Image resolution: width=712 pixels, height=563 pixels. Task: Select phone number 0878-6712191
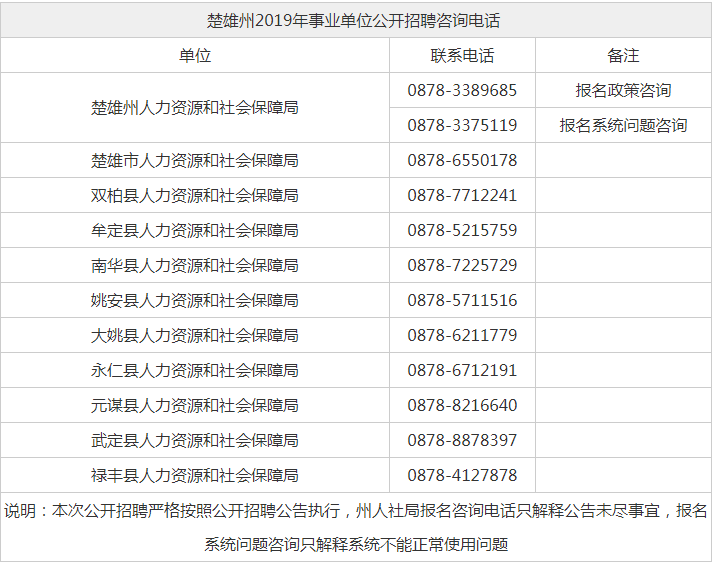coord(462,370)
